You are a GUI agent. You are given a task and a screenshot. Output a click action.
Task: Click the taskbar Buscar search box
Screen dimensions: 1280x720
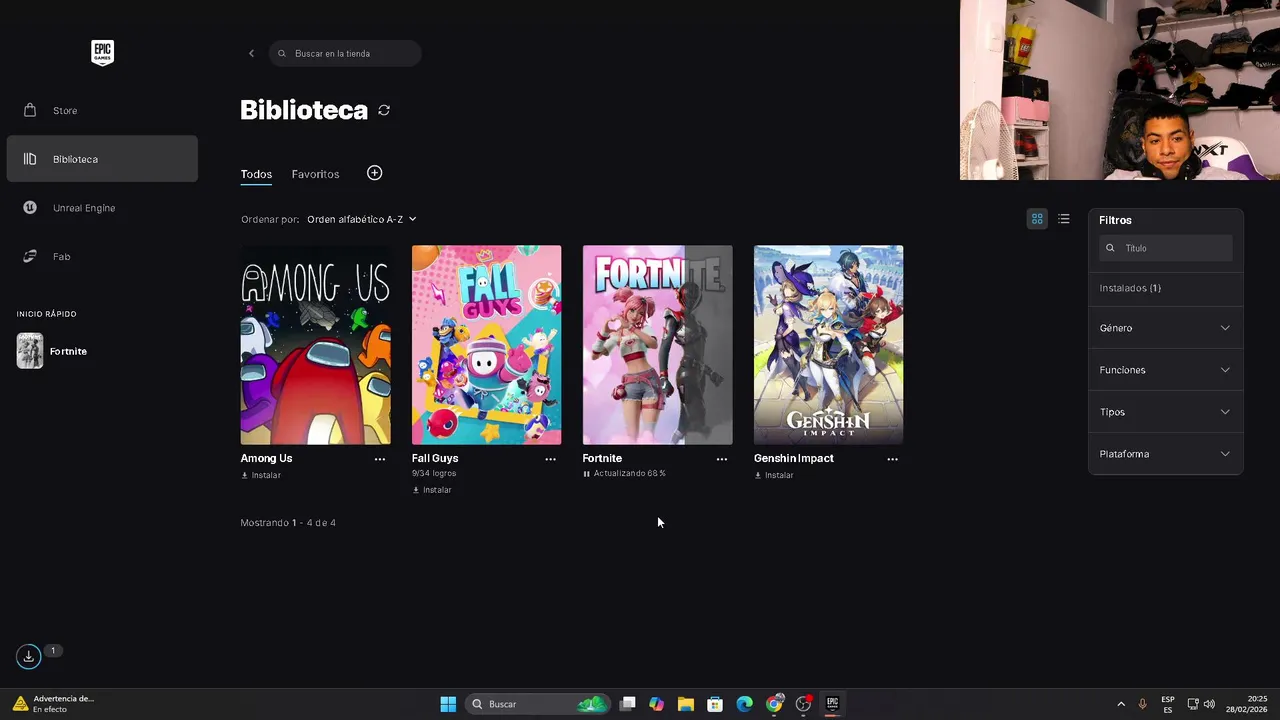pos(538,704)
